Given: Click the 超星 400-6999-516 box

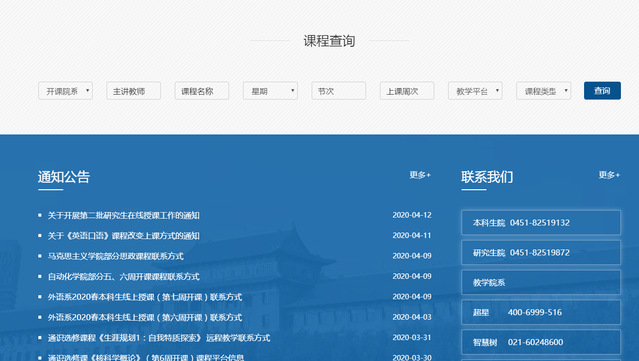Looking at the screenshot, I should coord(541,312).
